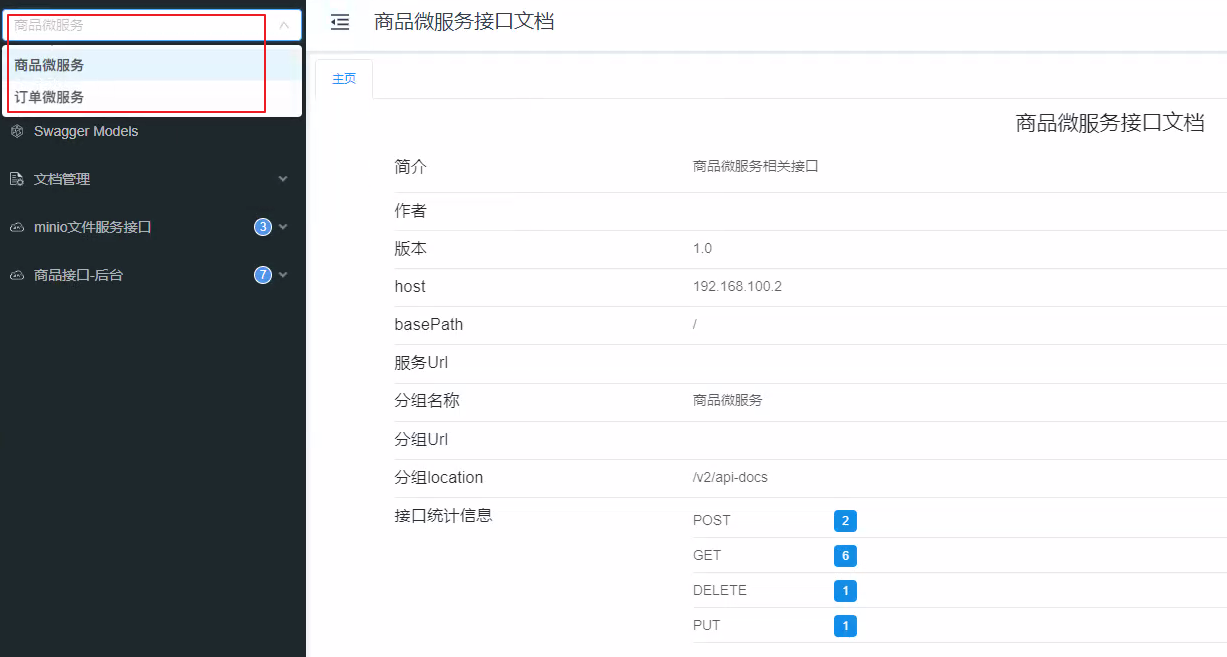Click the DELETE count badge 1
Viewport: 1227px width, 657px height.
coord(845,591)
